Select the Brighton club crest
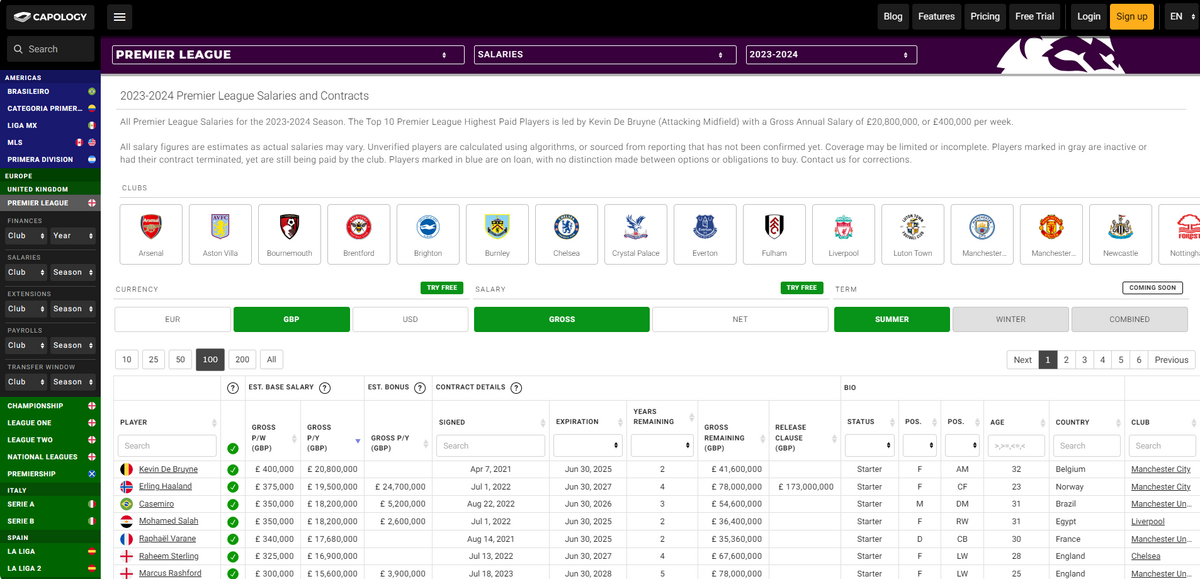This screenshot has width=1200, height=579. point(428,234)
